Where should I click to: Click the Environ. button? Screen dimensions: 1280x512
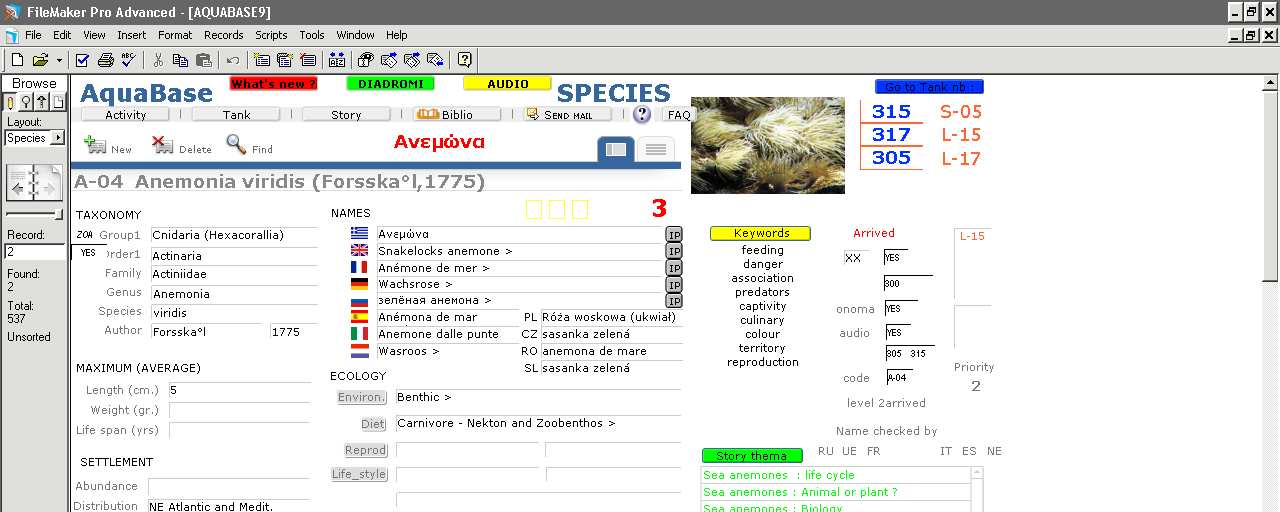(361, 398)
